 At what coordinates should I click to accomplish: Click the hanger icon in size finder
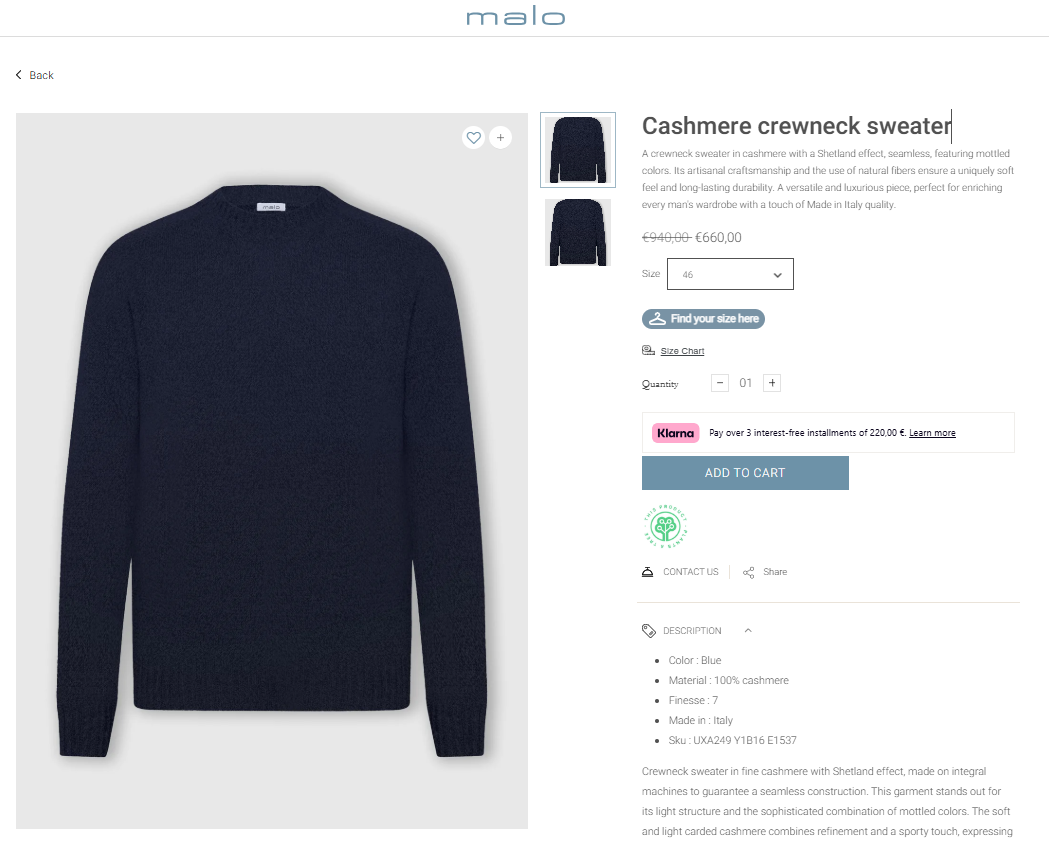(657, 319)
